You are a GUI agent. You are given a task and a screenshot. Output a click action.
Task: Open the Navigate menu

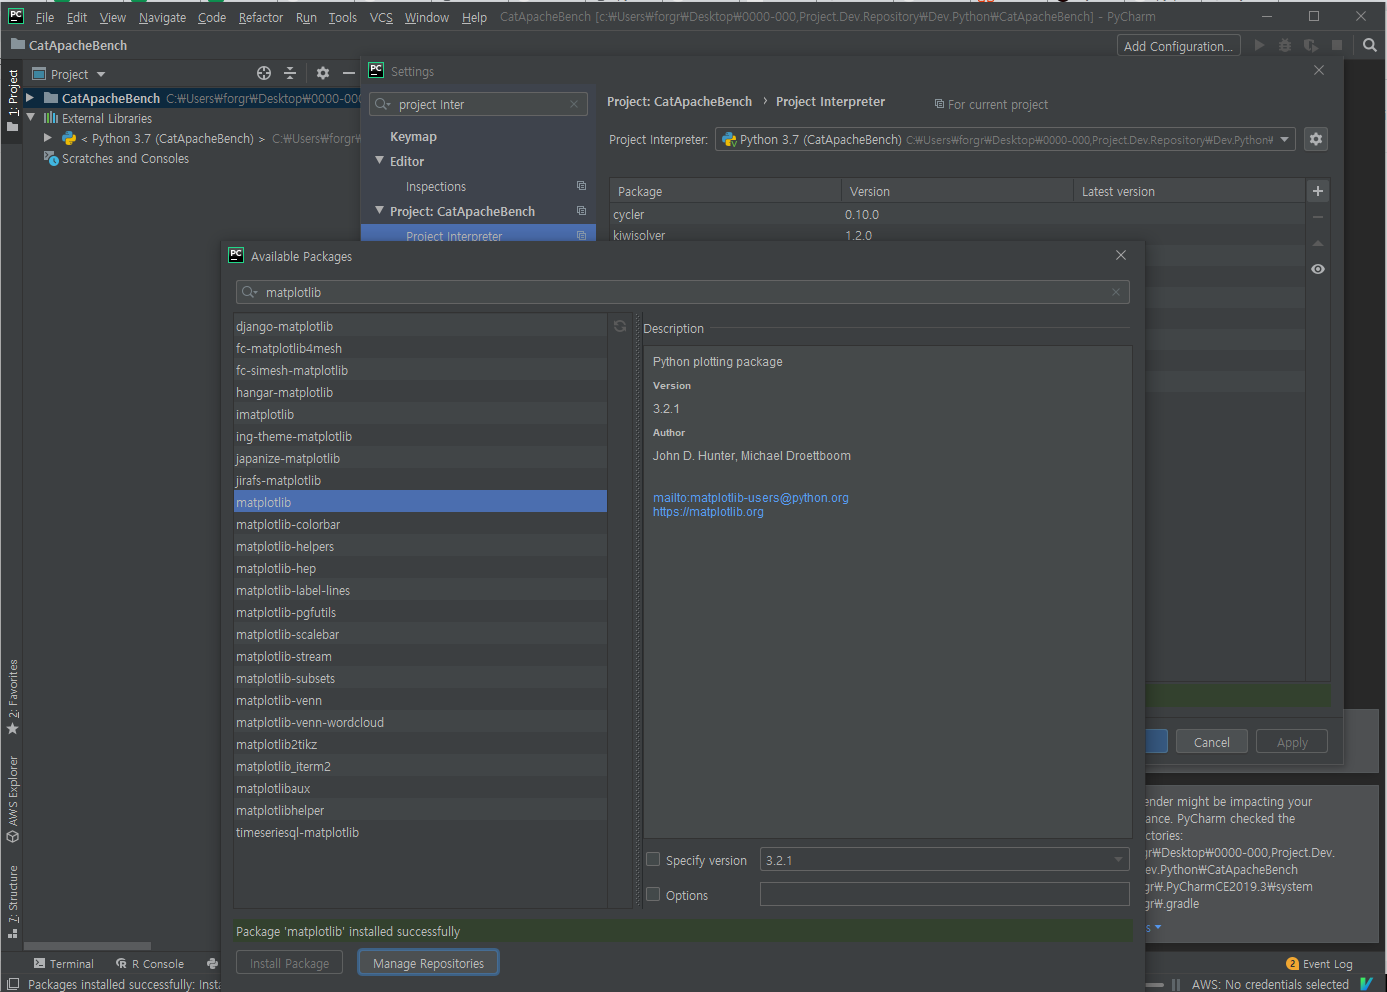click(162, 17)
